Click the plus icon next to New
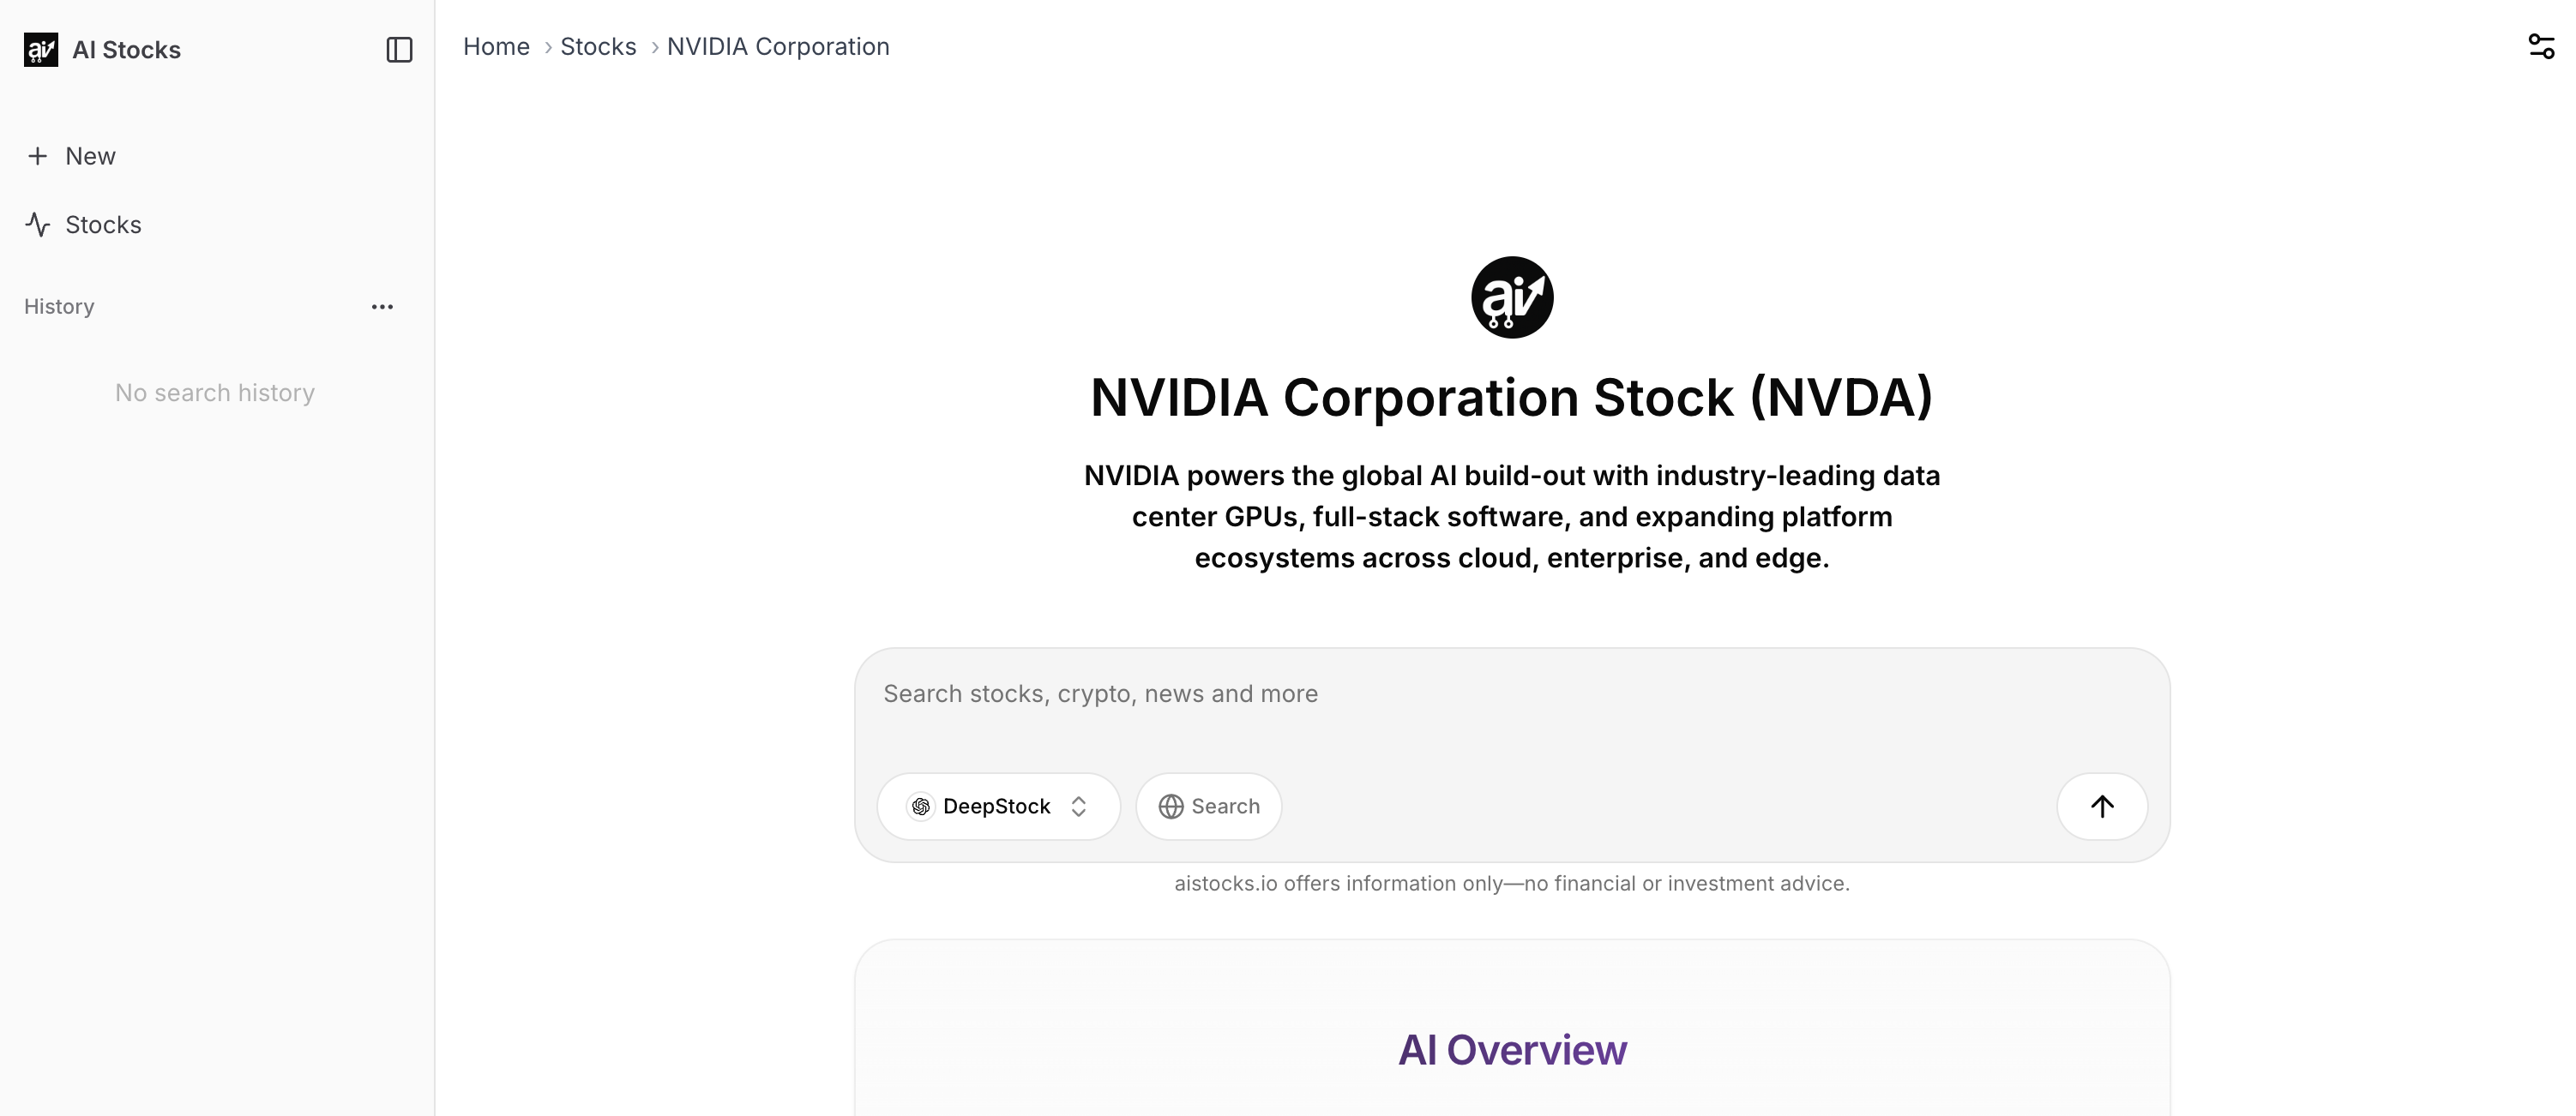This screenshot has width=2576, height=1116. (x=38, y=156)
